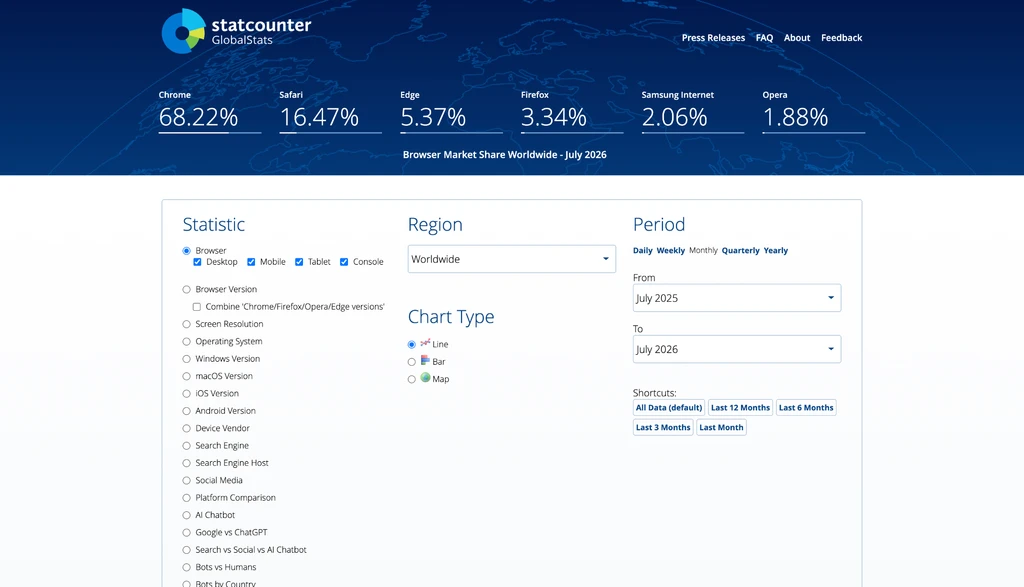Click the Firefox 3.34% stat
1024x587 pixels.
572,111
